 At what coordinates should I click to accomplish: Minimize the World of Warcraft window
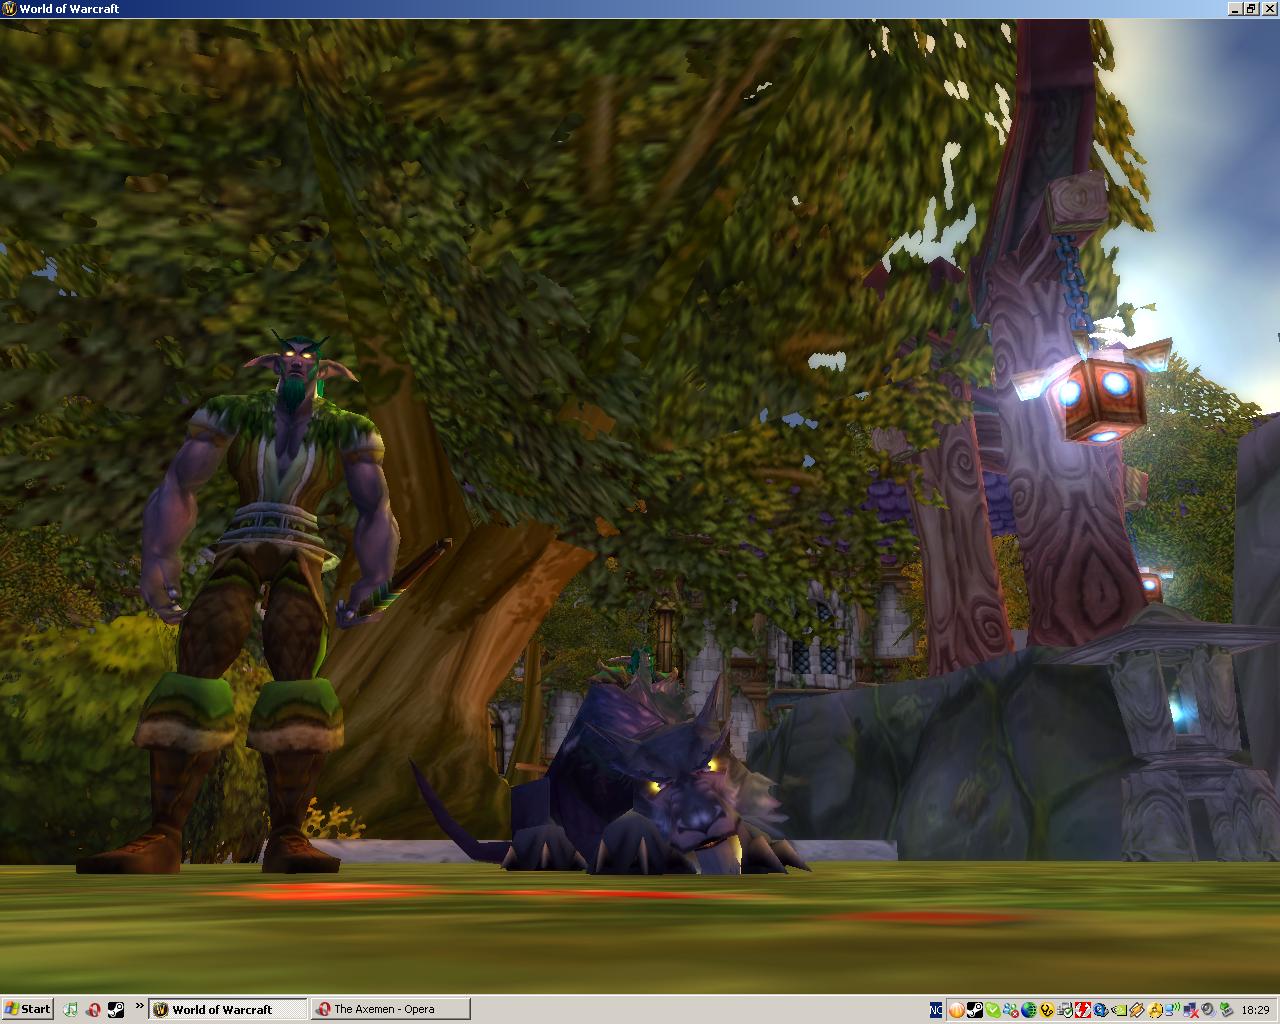1235,8
